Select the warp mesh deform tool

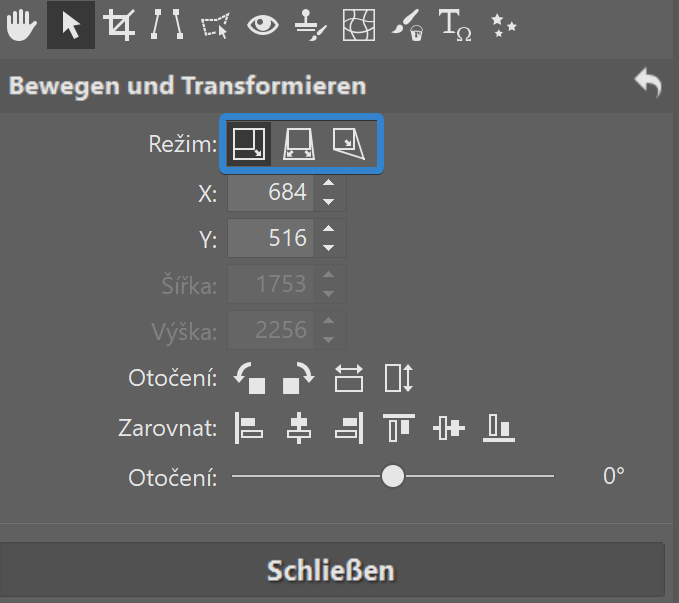point(359,25)
